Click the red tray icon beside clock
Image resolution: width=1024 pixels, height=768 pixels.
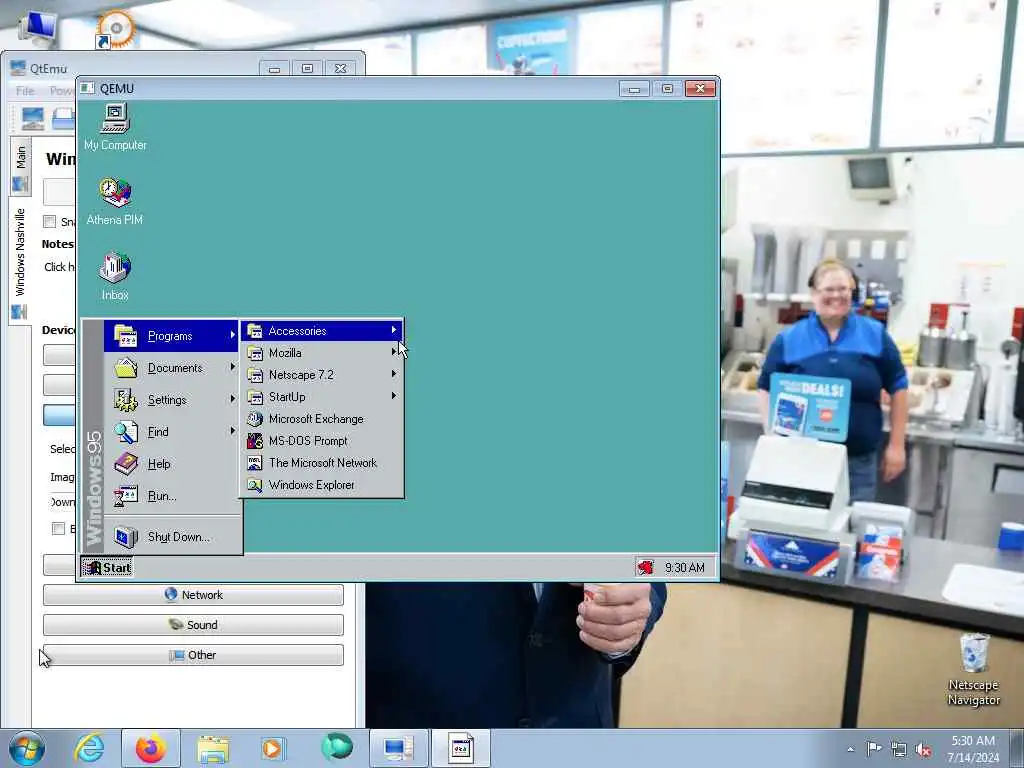pos(645,568)
